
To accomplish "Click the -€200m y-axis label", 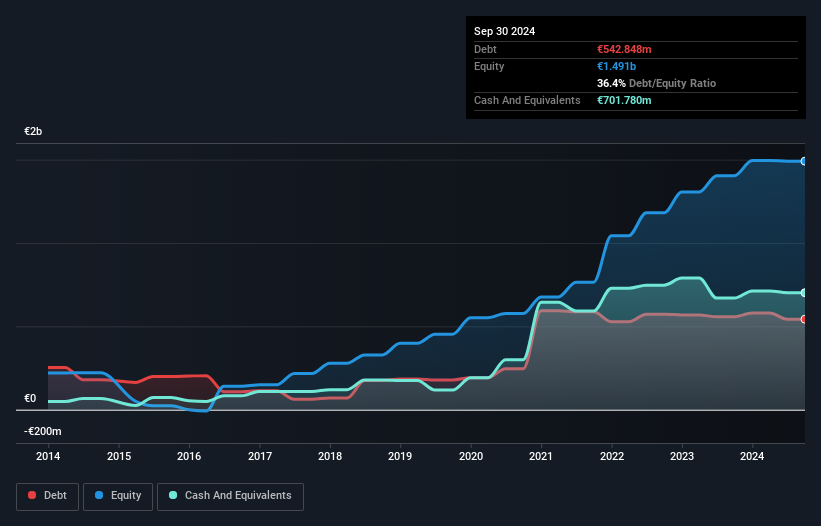I will tap(42, 431).
